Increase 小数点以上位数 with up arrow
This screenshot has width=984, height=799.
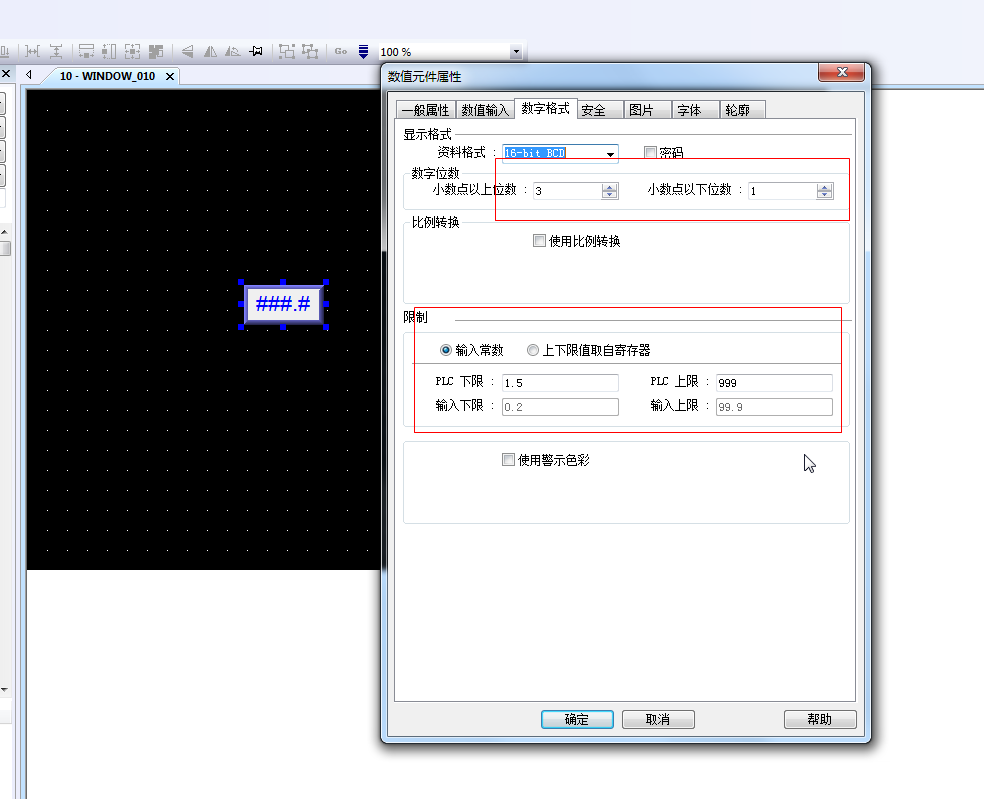tap(609, 186)
